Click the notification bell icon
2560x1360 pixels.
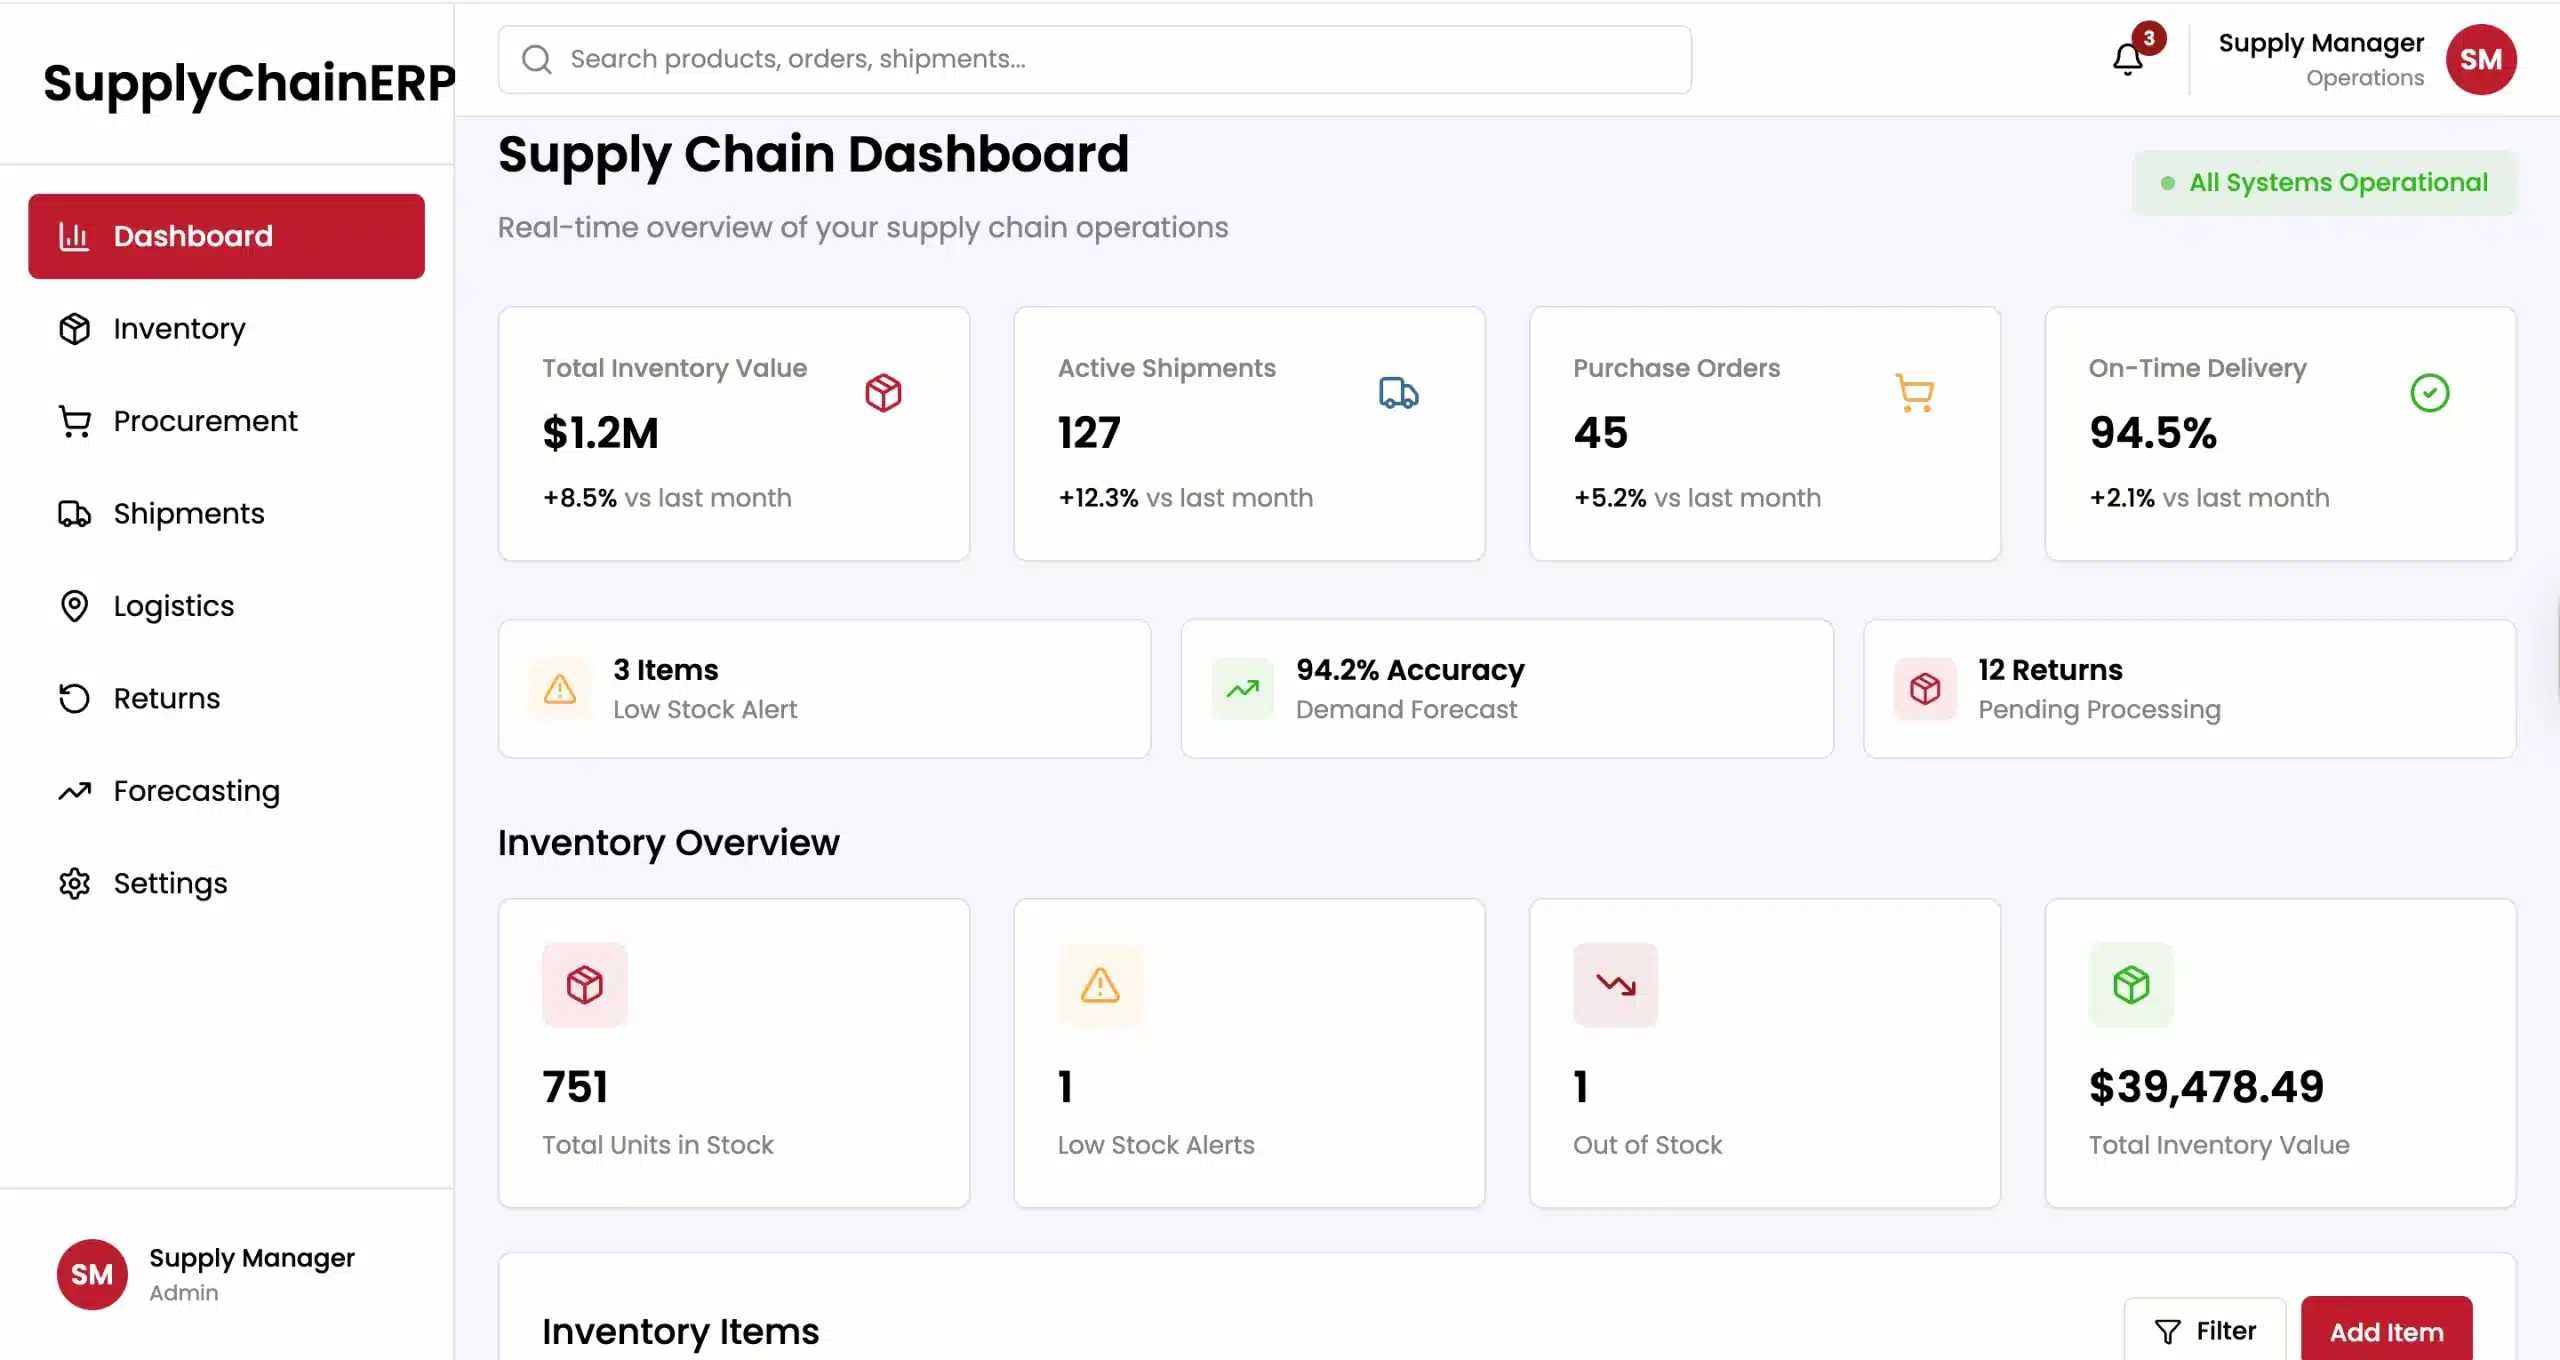(2127, 60)
